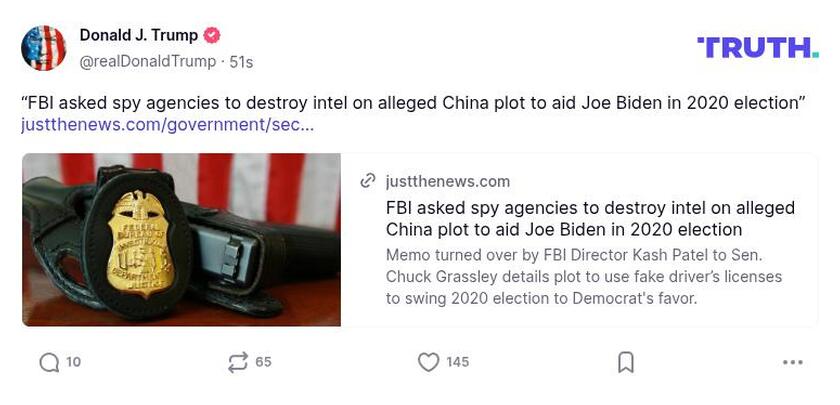
Task: Click the reply count of 10
Action: 74,362
